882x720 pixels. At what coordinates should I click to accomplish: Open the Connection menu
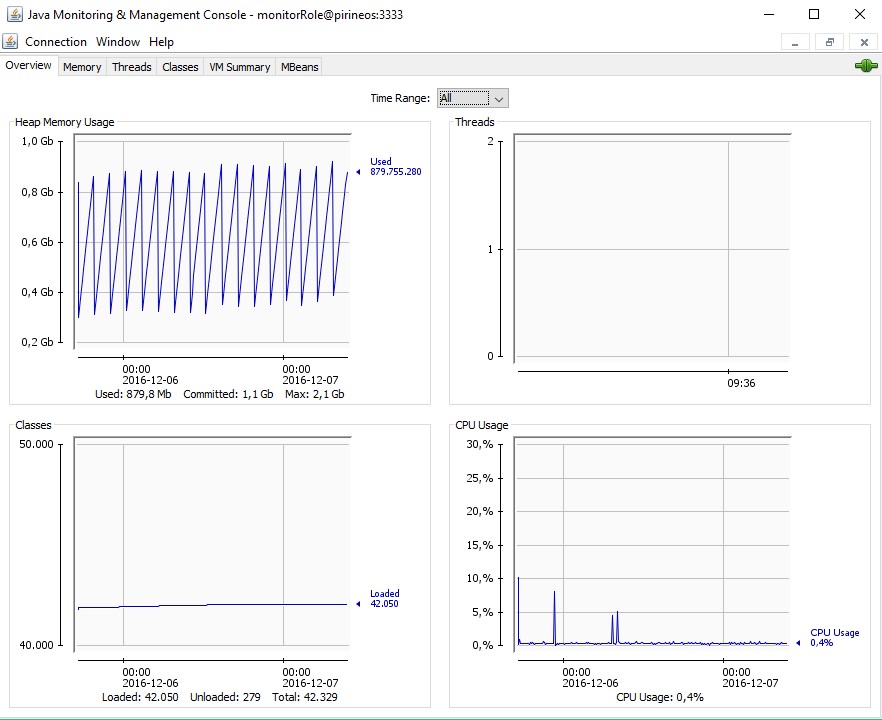pyautogui.click(x=56, y=42)
